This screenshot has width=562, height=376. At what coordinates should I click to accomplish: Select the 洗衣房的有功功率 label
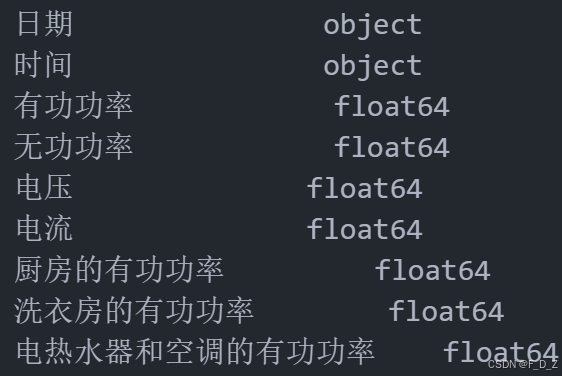[x=134, y=310]
